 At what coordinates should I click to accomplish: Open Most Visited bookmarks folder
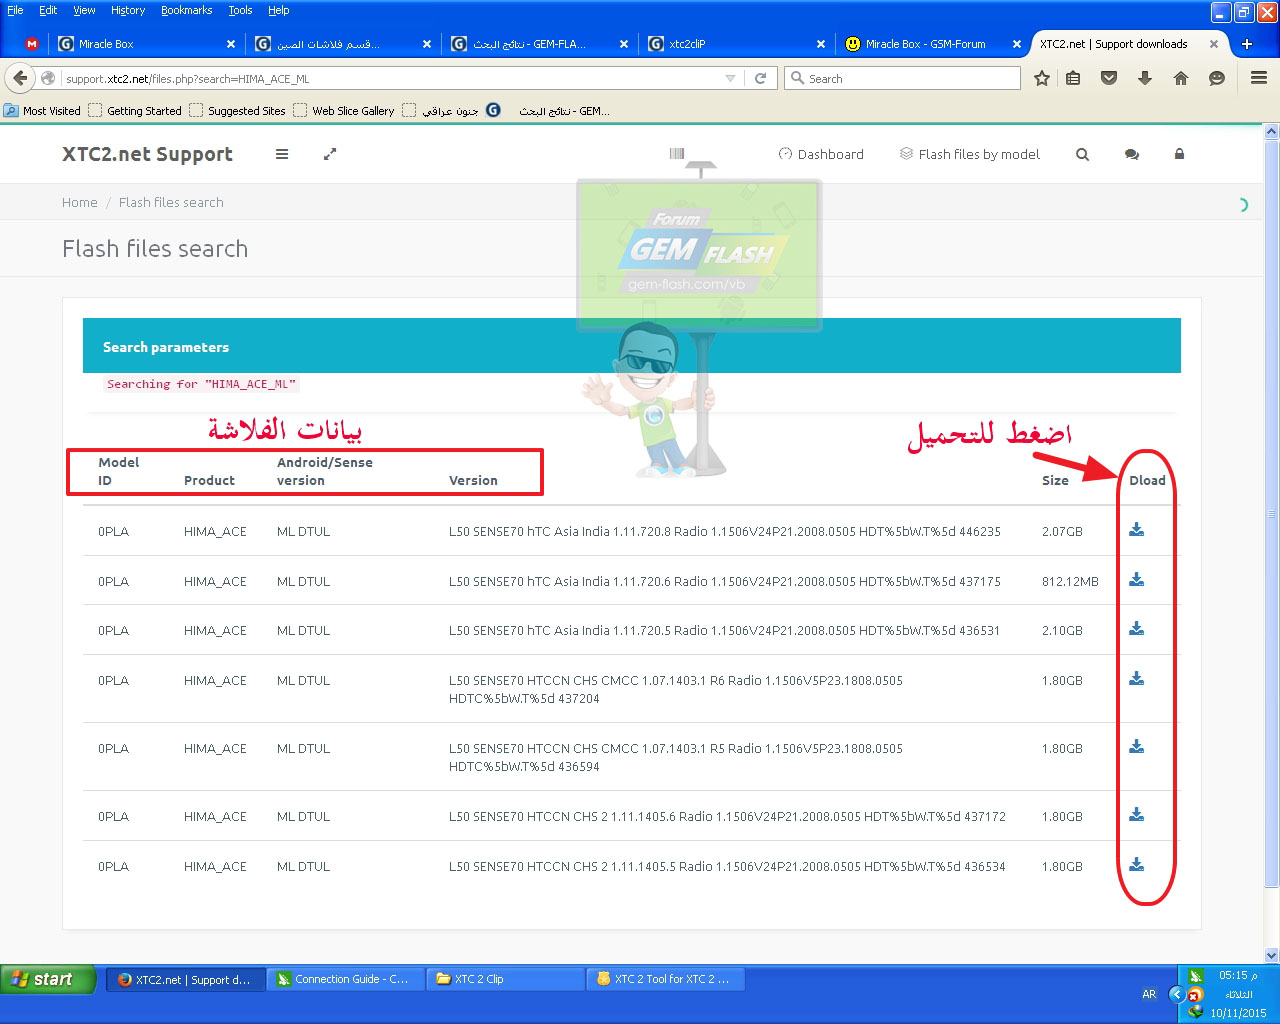[x=43, y=111]
